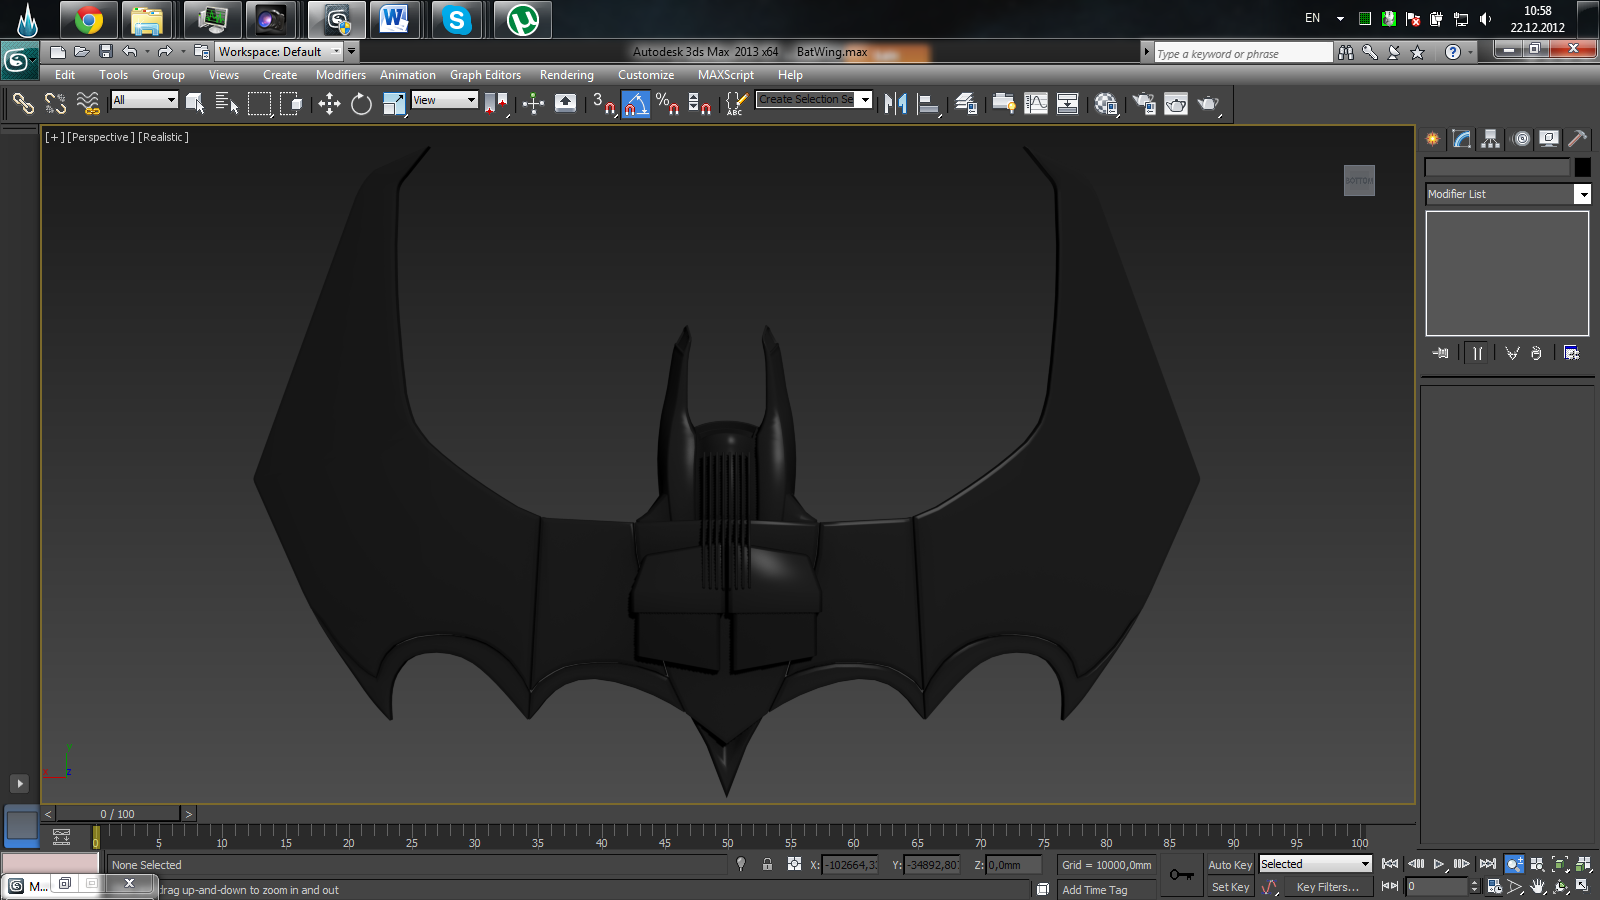The image size is (1600, 900).
Task: Toggle Absolute/Offset transform type-in mode
Action: (794, 864)
